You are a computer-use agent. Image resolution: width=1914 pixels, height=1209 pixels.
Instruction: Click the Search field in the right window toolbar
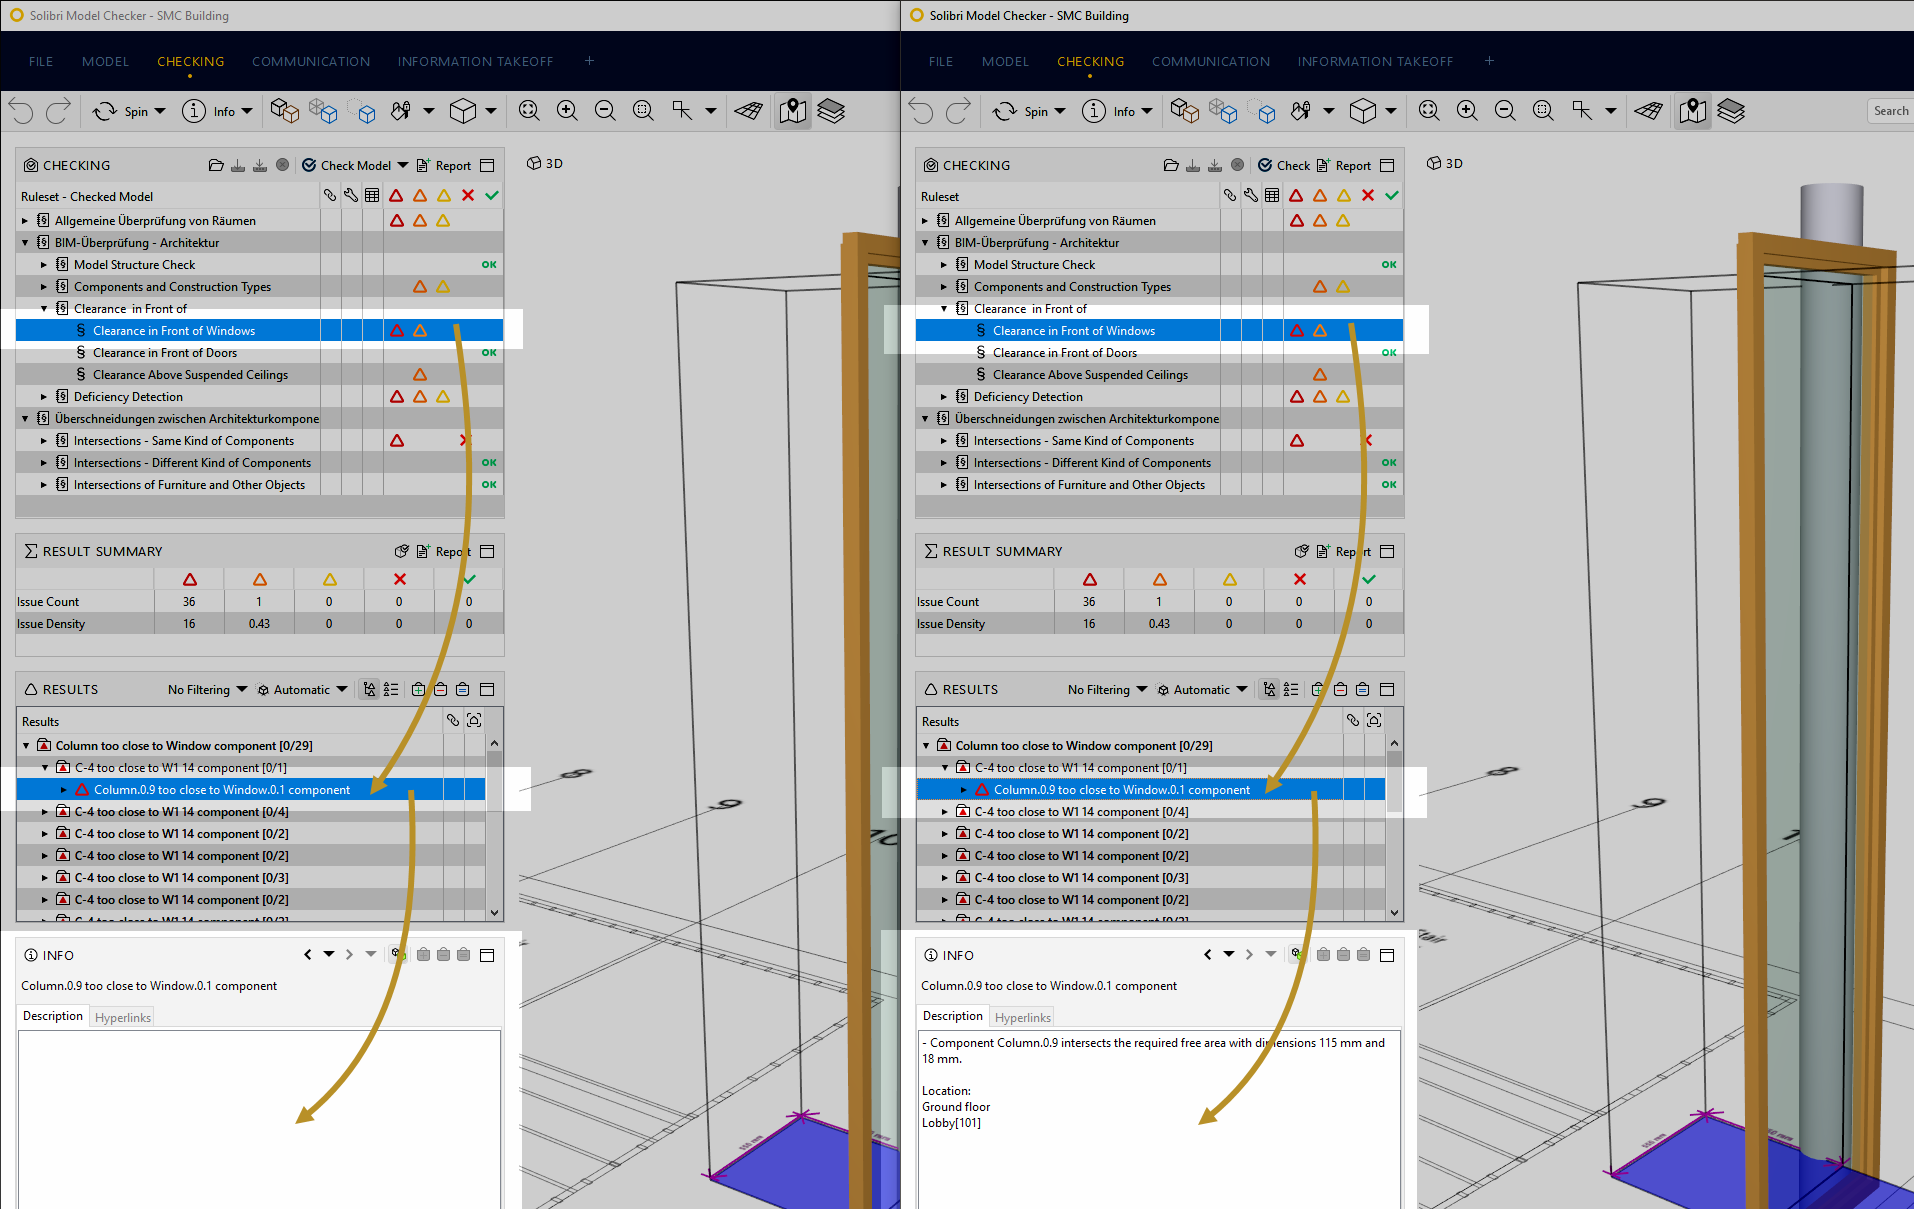(x=1890, y=111)
